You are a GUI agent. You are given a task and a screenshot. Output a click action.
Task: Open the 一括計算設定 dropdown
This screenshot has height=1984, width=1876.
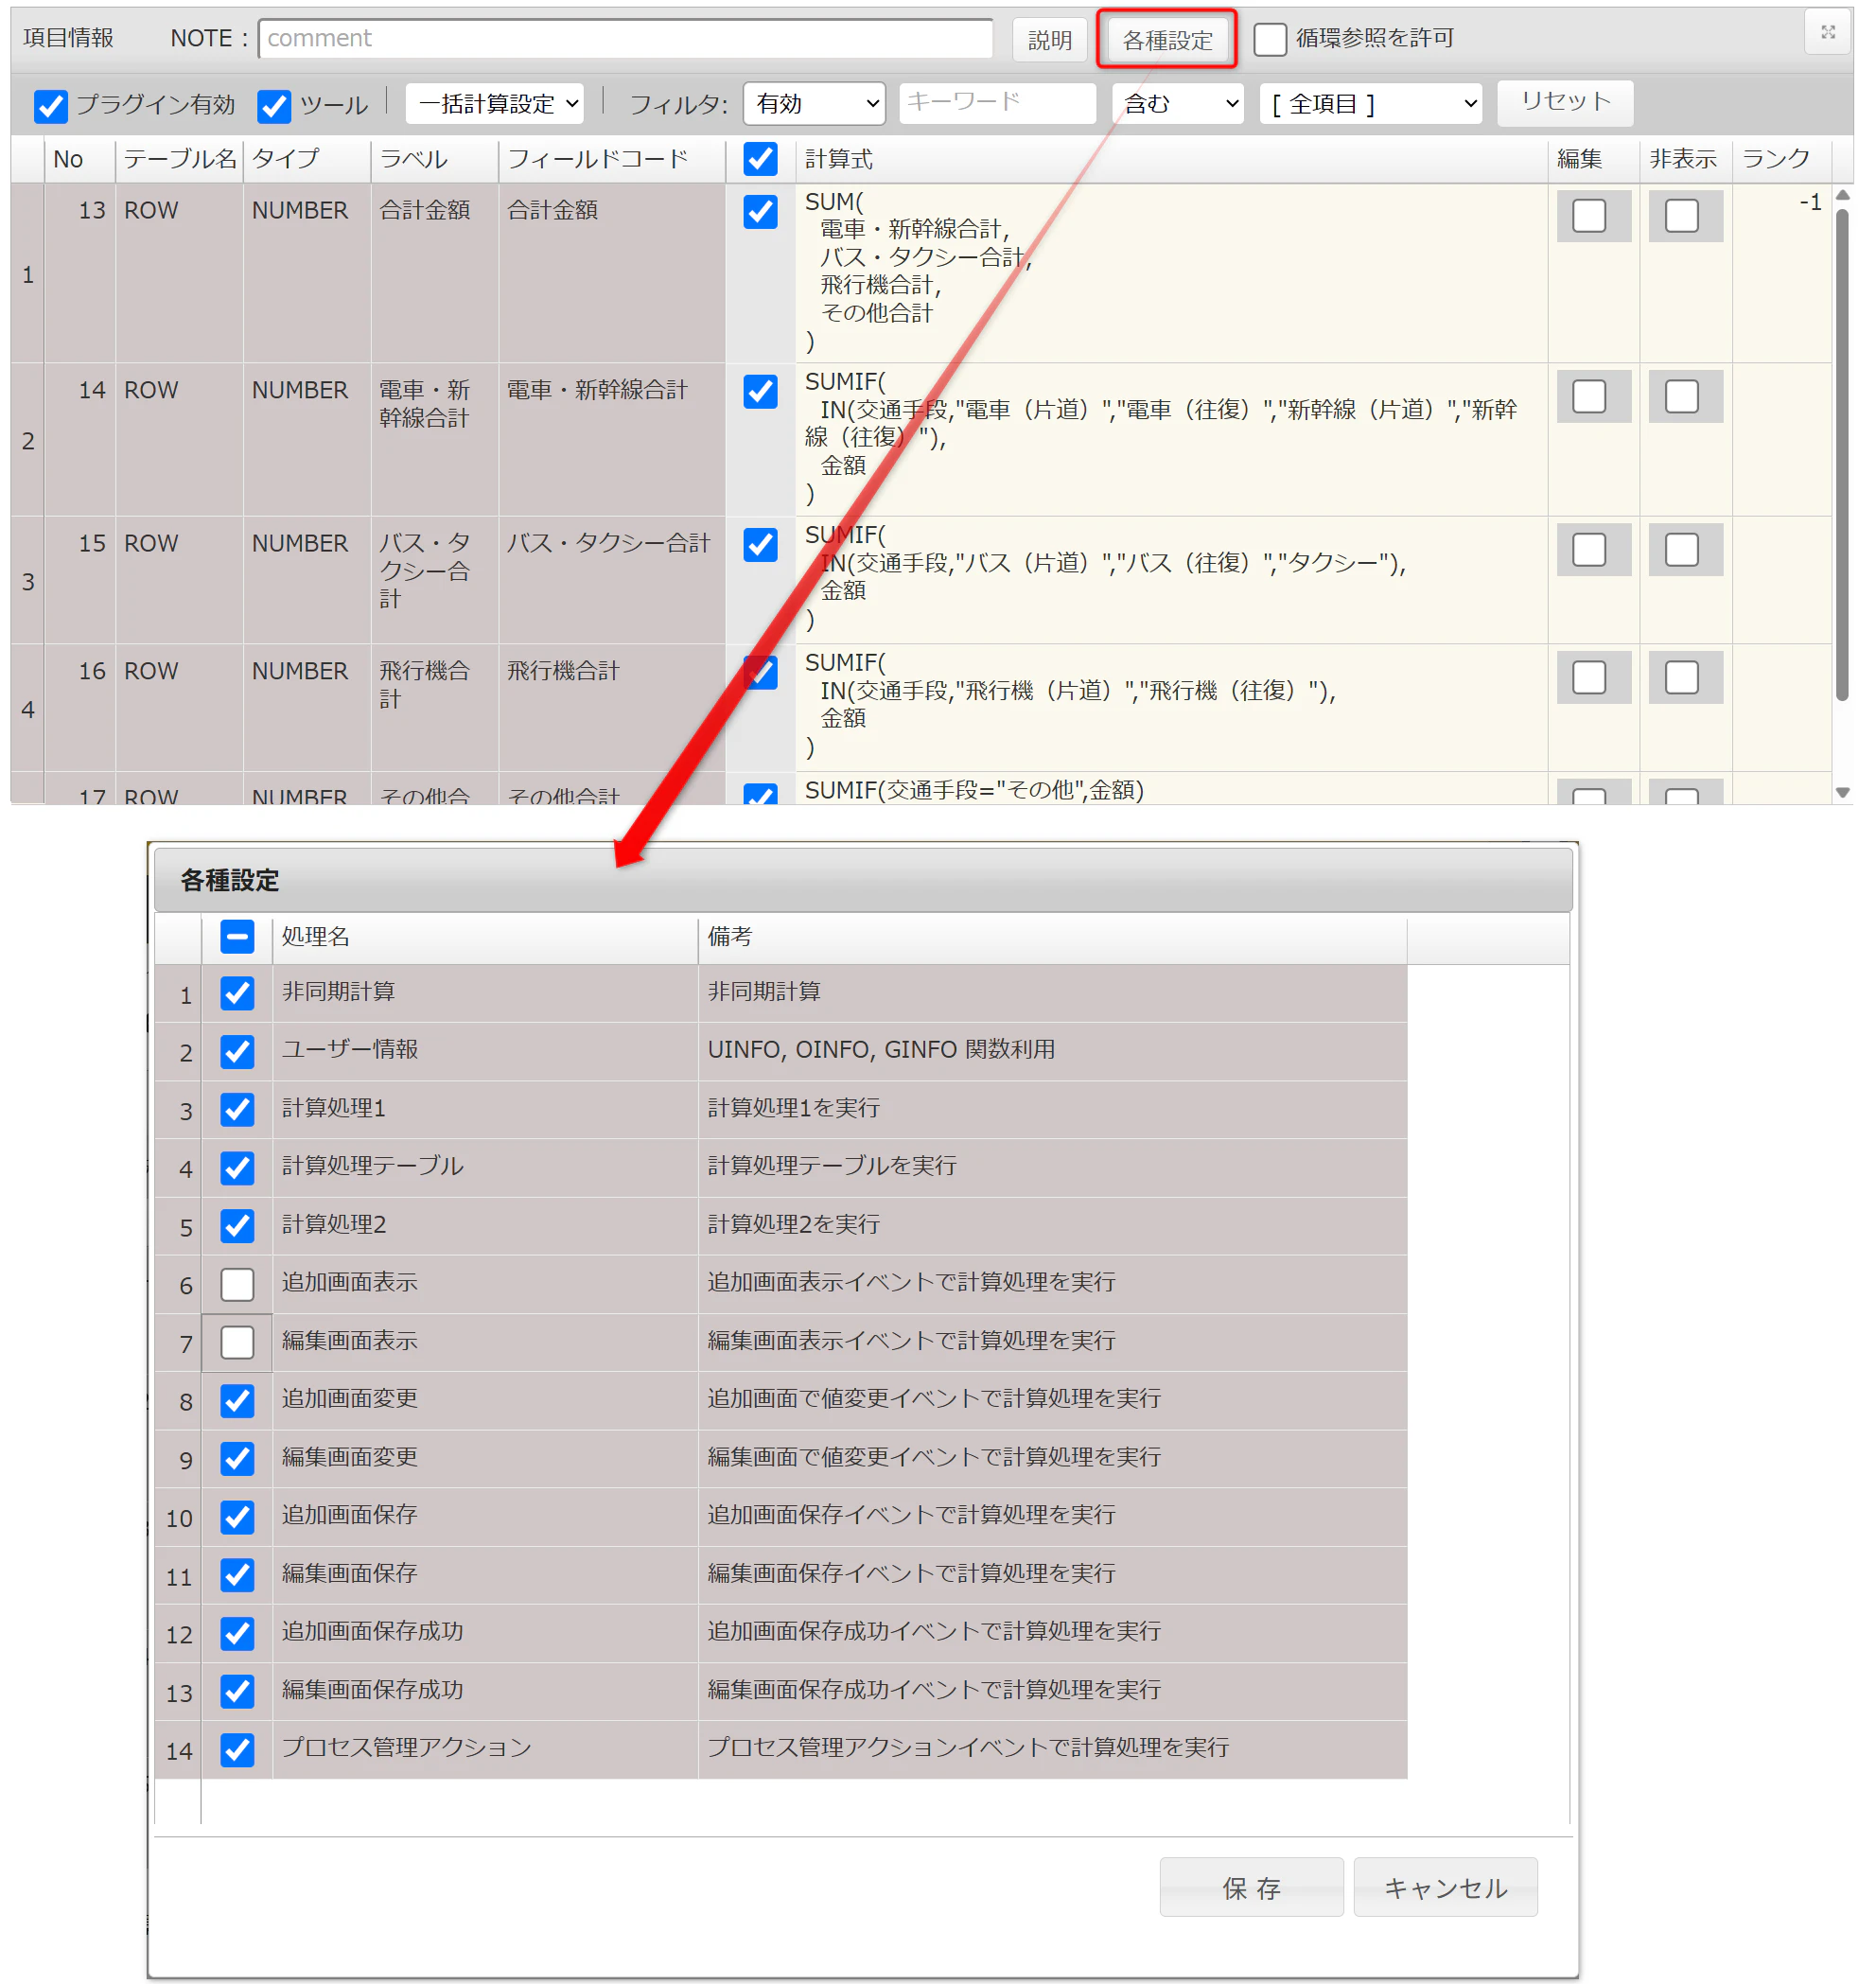point(494,103)
